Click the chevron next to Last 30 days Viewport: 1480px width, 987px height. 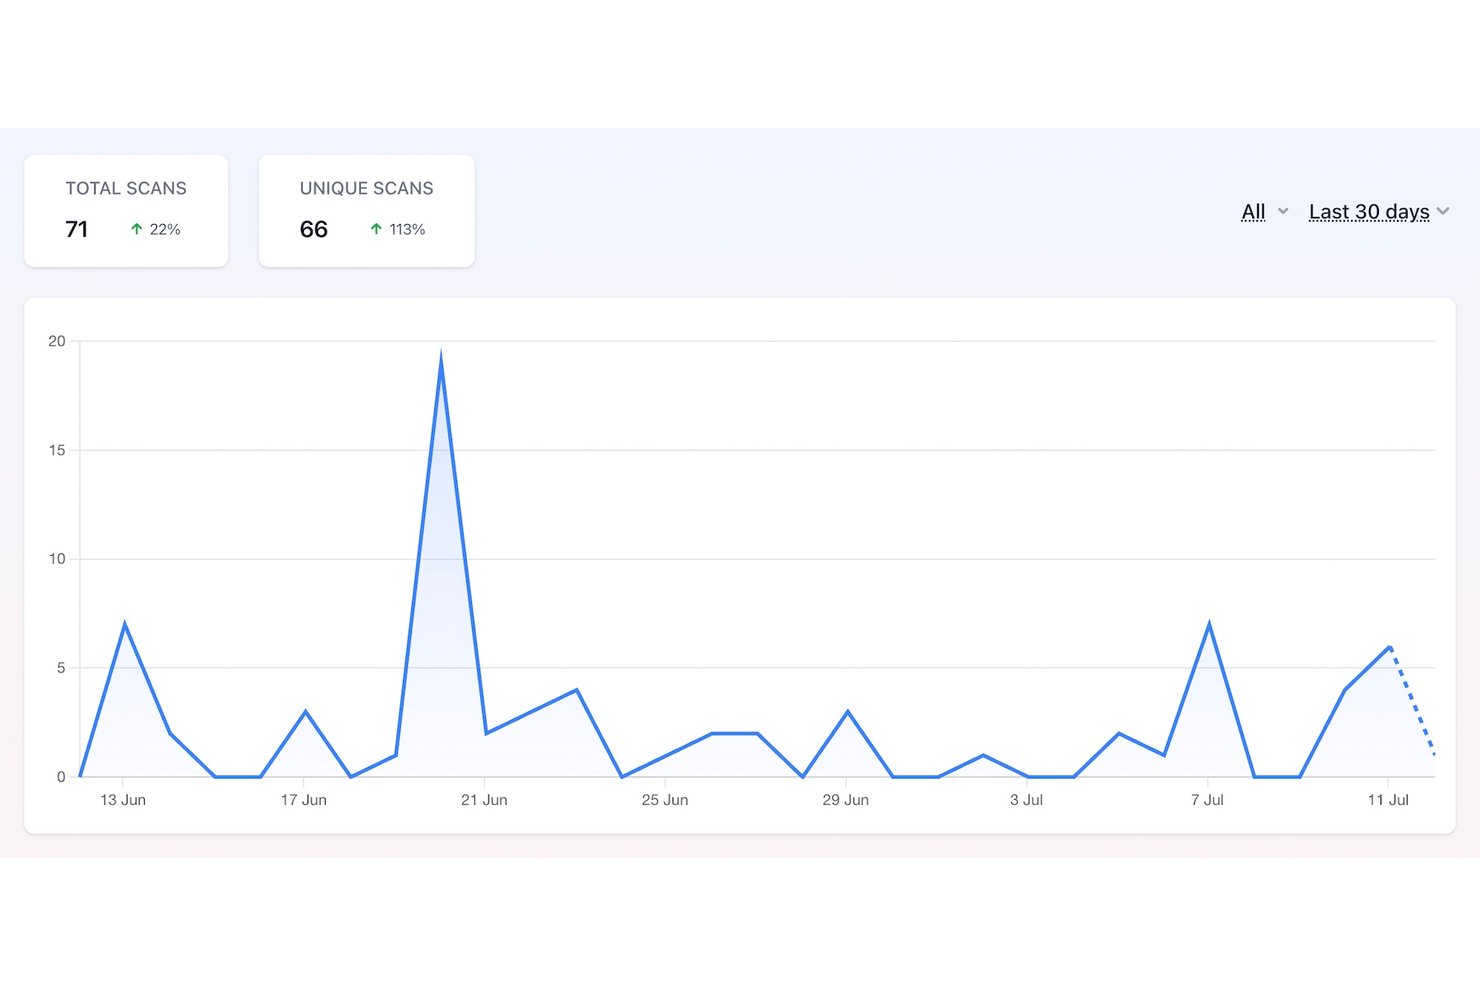[x=1443, y=212]
